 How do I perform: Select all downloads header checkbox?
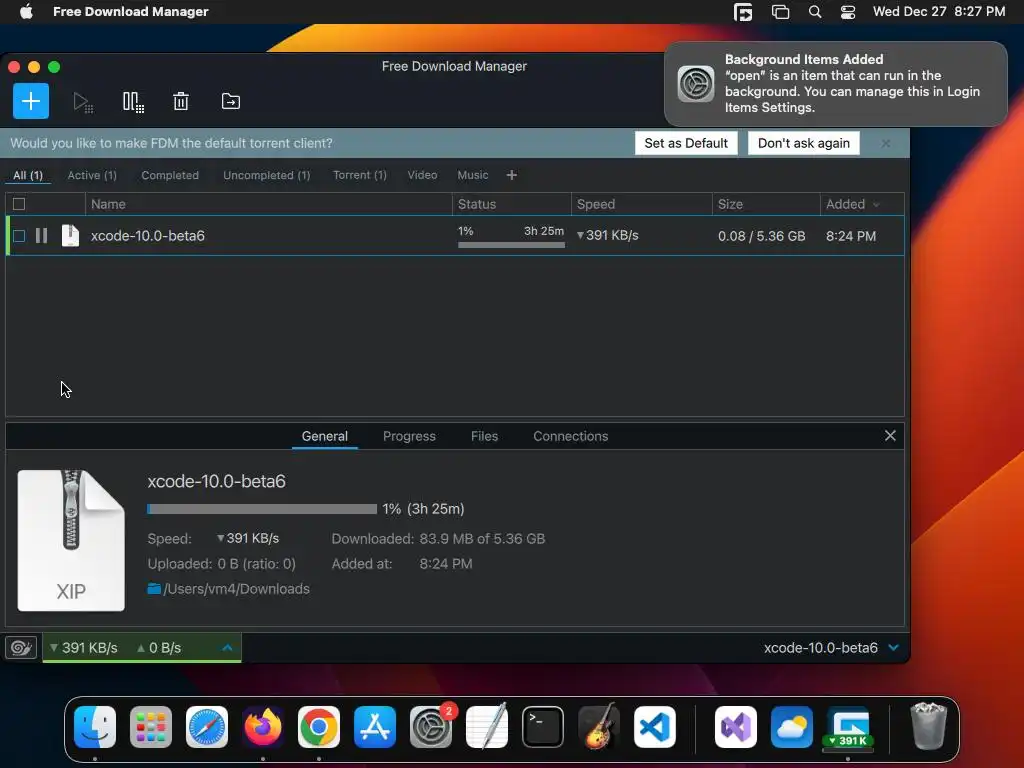pyautogui.click(x=19, y=204)
